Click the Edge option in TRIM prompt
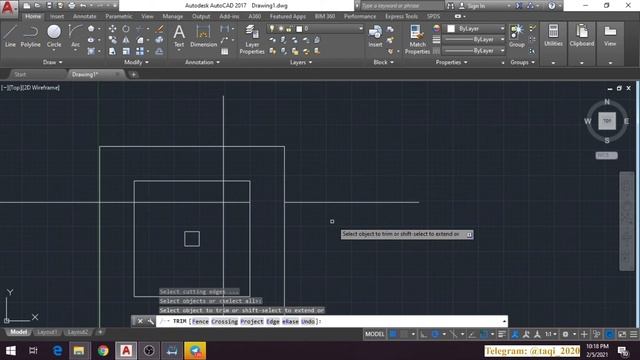The image size is (640, 360). point(273,322)
